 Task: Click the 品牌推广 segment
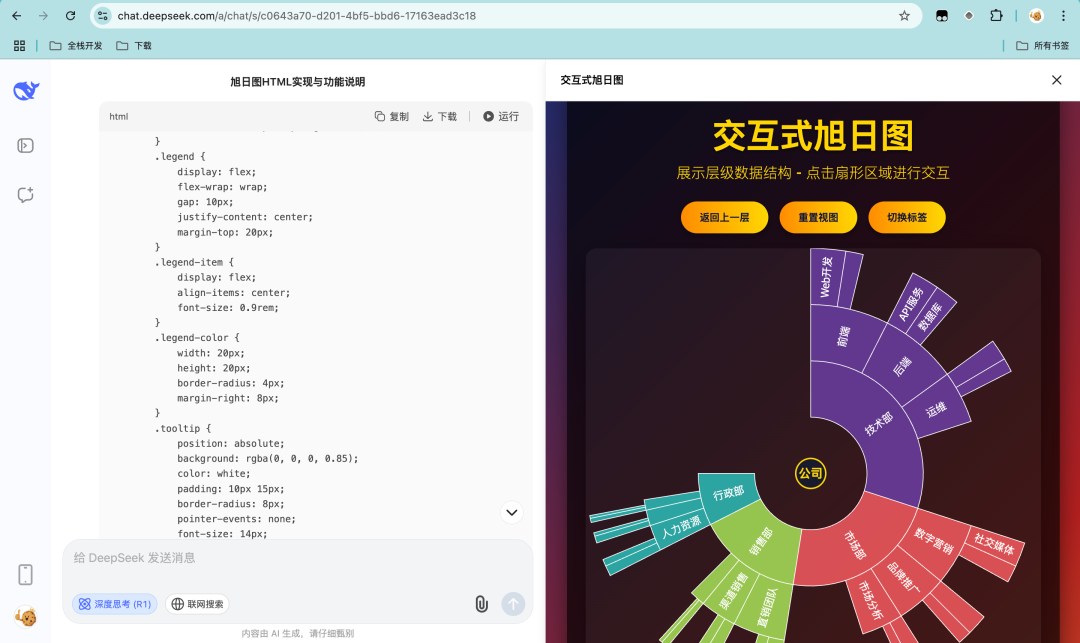(x=903, y=576)
